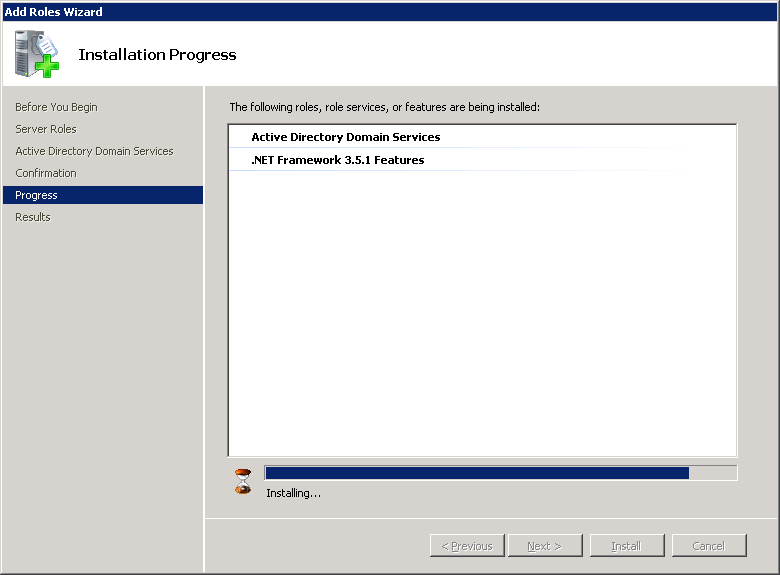Click the Next button
The height and width of the screenshot is (575, 780).
coord(545,546)
